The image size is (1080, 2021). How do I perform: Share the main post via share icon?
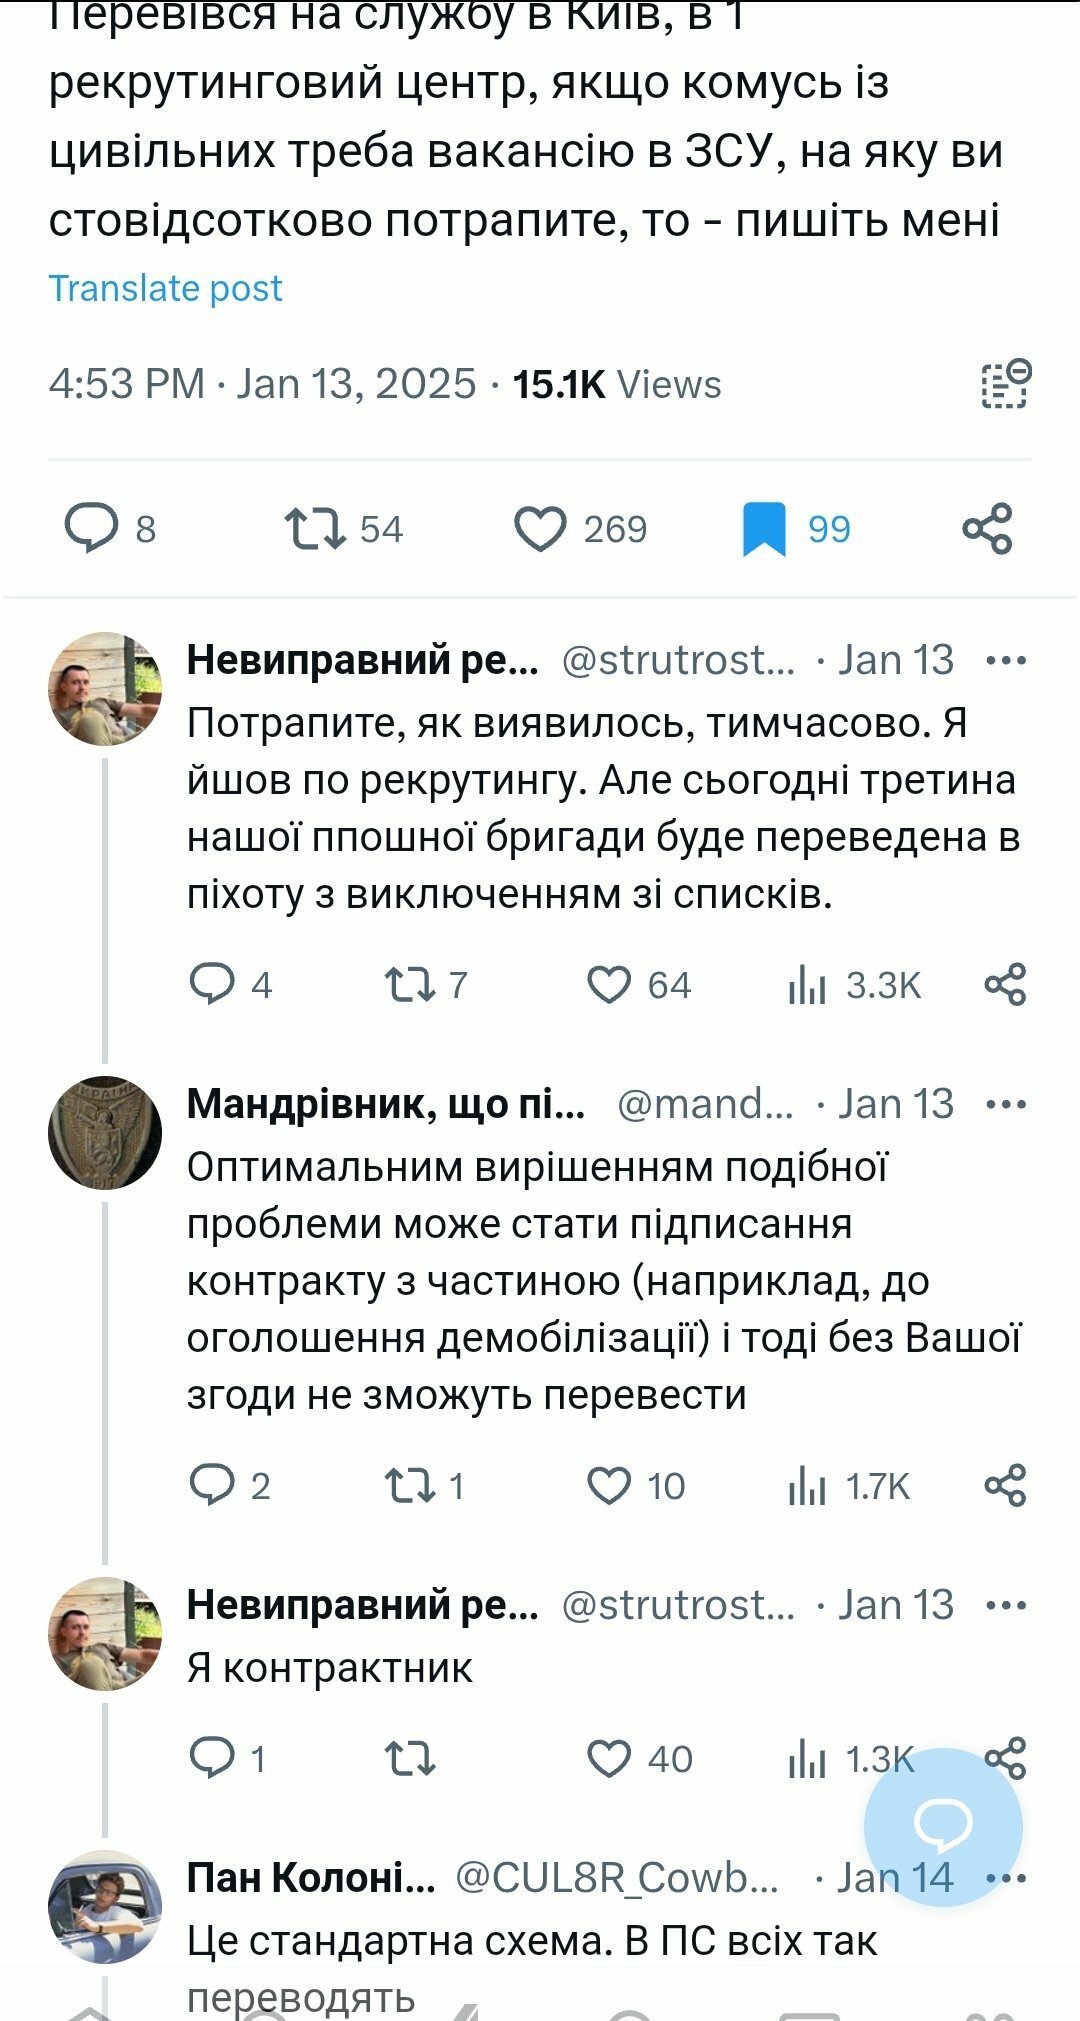[x=988, y=529]
